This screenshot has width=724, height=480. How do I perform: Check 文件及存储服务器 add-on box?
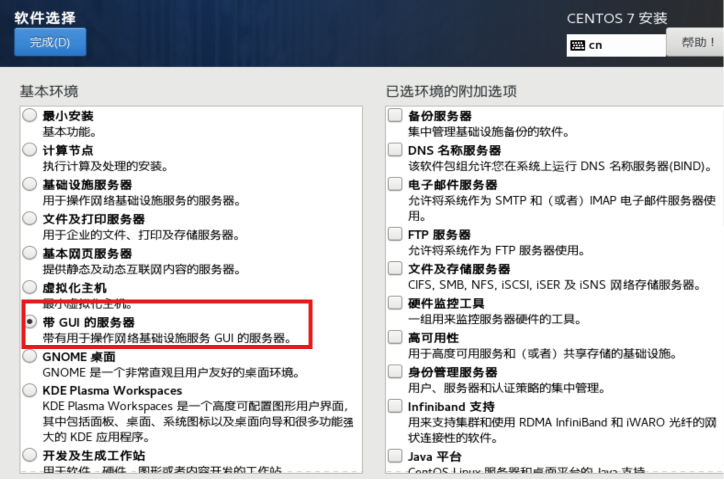point(395,268)
